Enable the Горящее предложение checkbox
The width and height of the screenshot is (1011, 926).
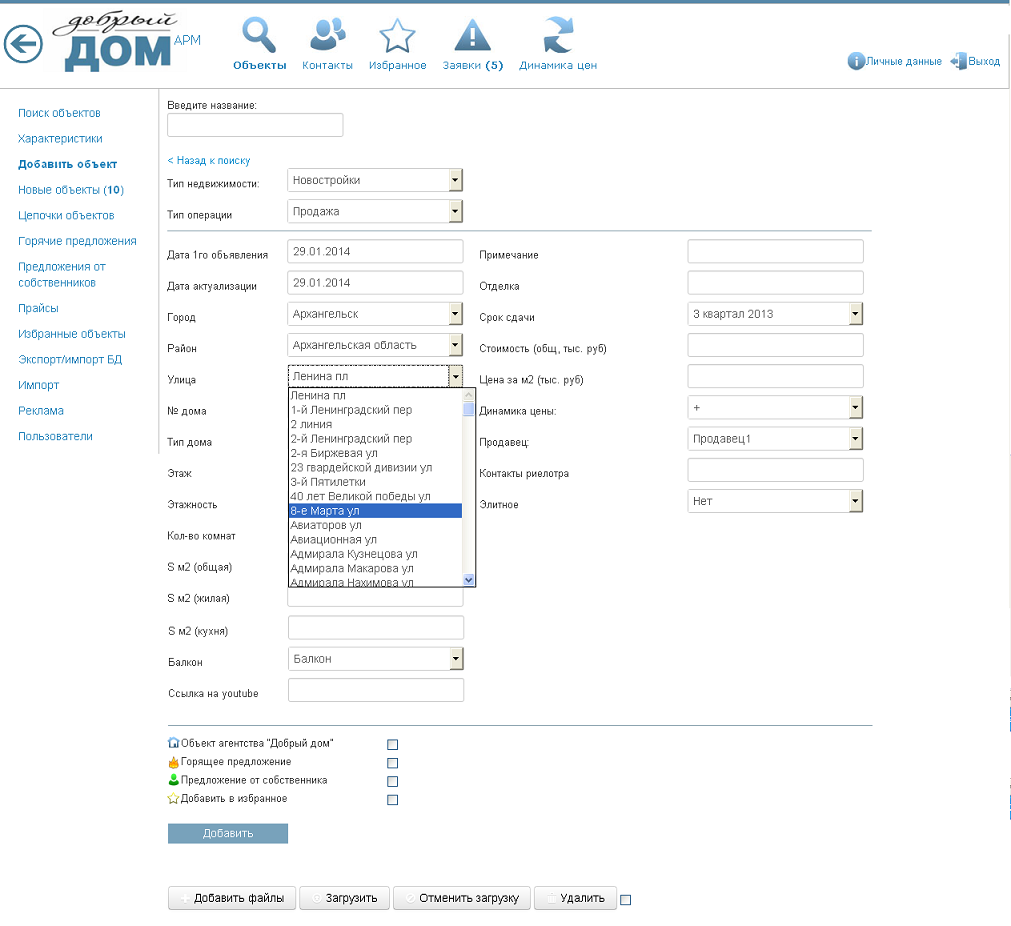(x=392, y=763)
